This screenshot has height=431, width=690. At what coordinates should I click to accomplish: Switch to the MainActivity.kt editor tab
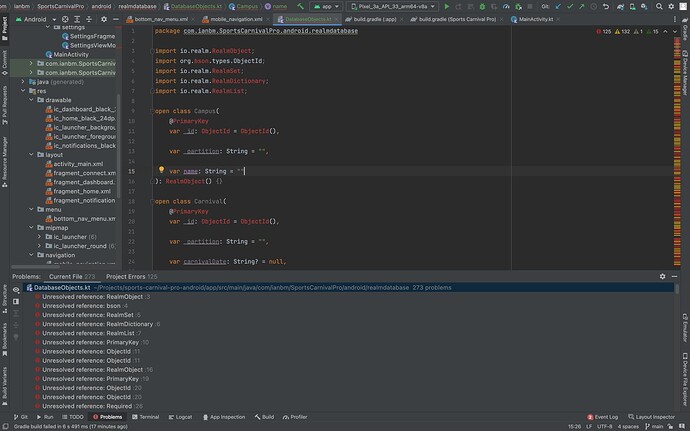click(538, 19)
